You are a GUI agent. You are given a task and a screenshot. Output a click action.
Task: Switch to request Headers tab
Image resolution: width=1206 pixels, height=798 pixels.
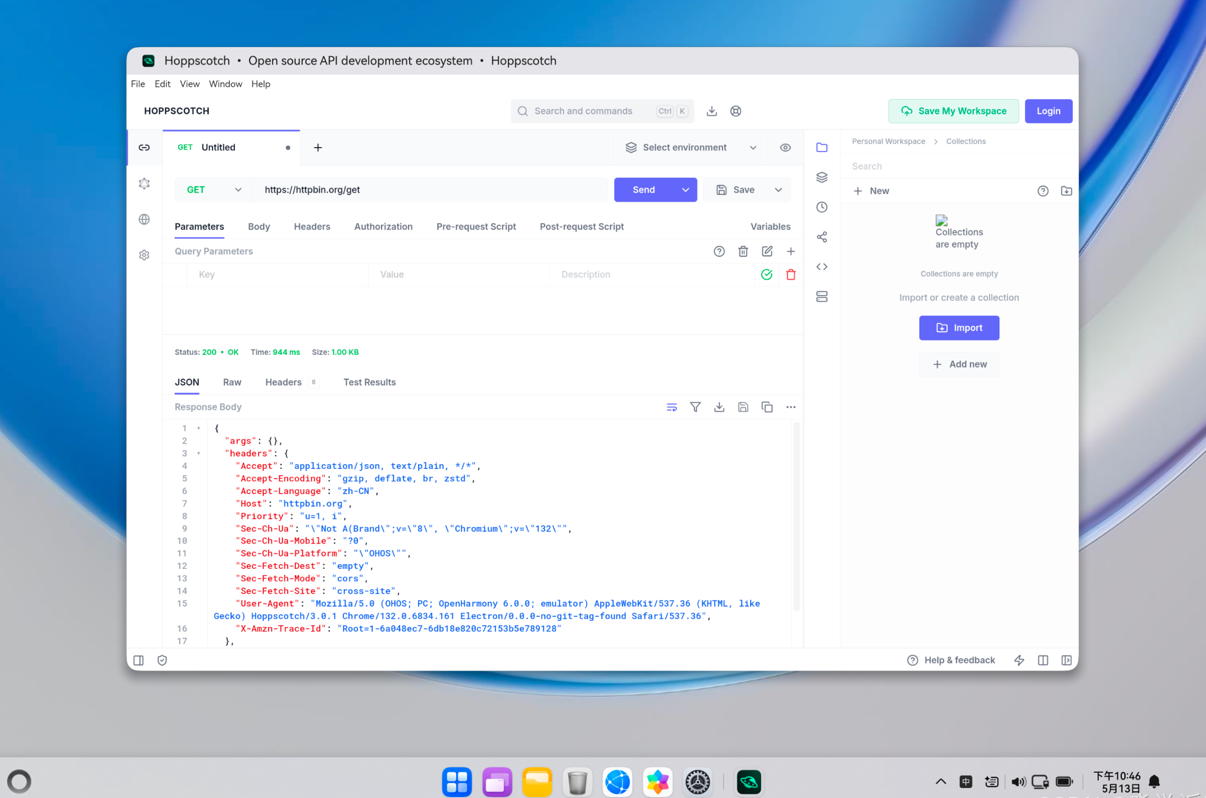[x=312, y=227]
